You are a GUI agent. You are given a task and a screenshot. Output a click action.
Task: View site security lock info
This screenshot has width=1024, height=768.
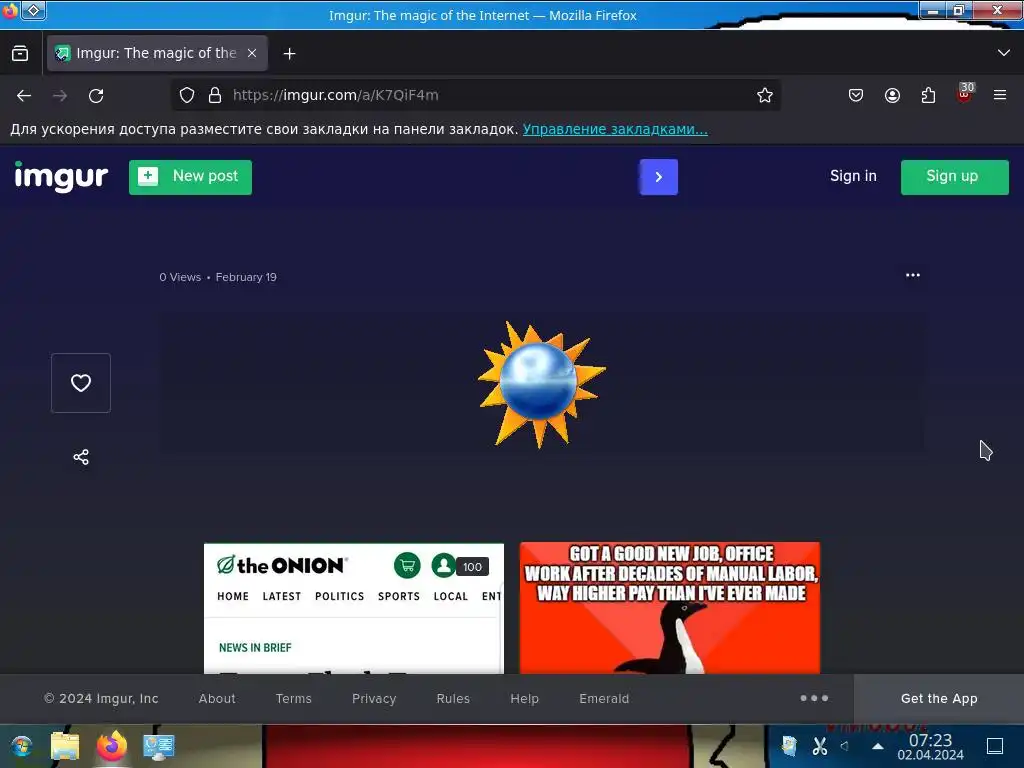tap(215, 95)
